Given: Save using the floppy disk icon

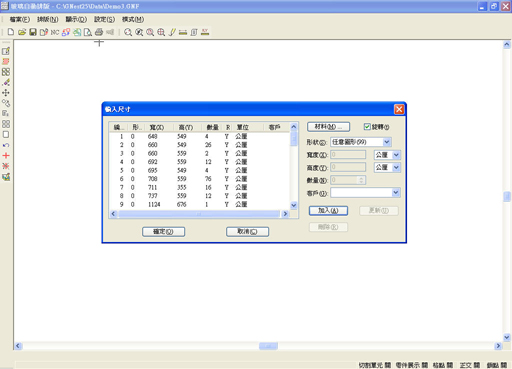Looking at the screenshot, I should point(33,32).
